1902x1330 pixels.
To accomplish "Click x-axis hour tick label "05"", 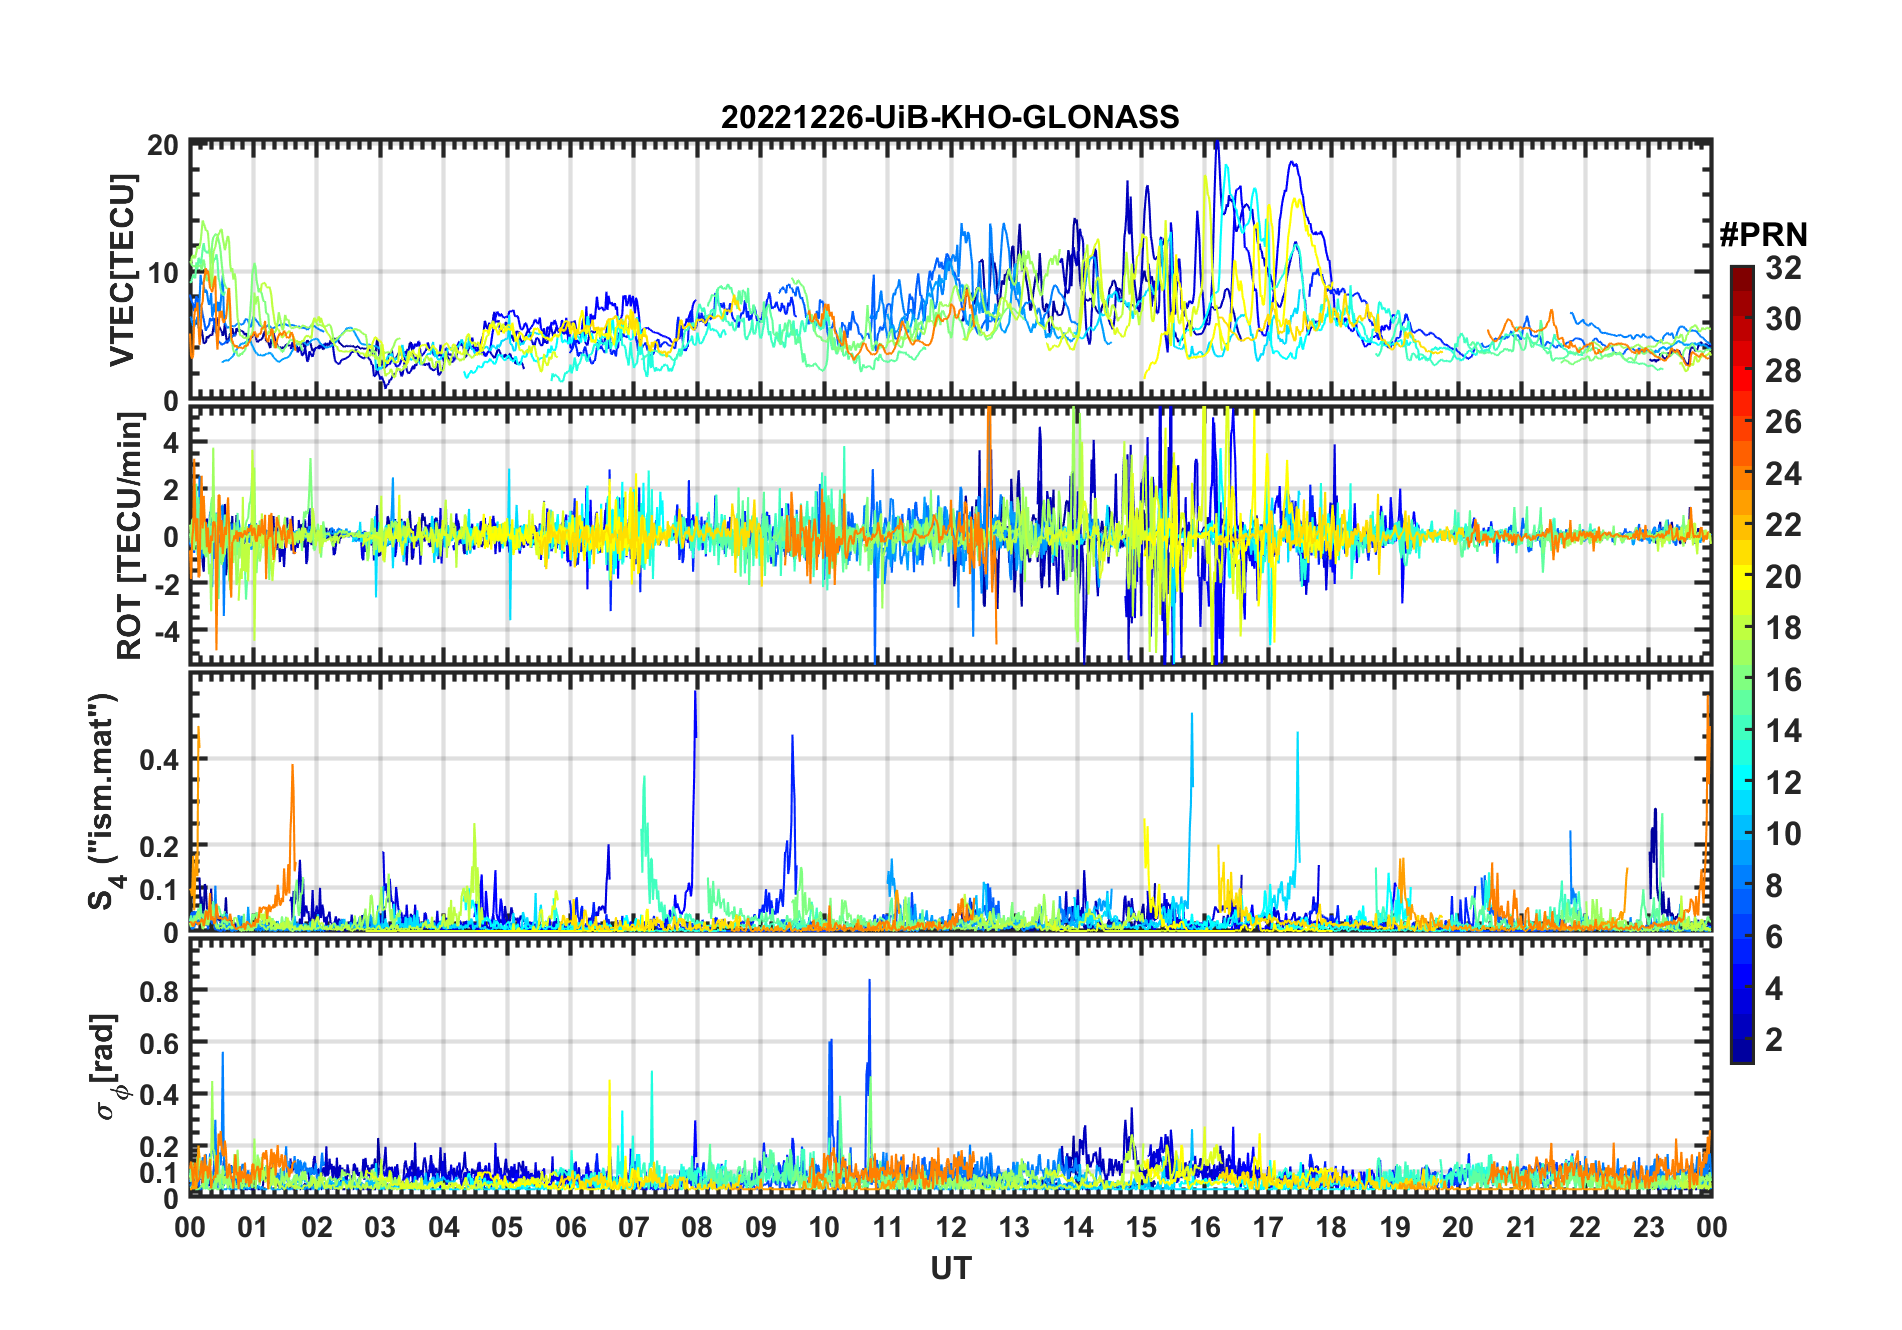I will pos(507,1228).
